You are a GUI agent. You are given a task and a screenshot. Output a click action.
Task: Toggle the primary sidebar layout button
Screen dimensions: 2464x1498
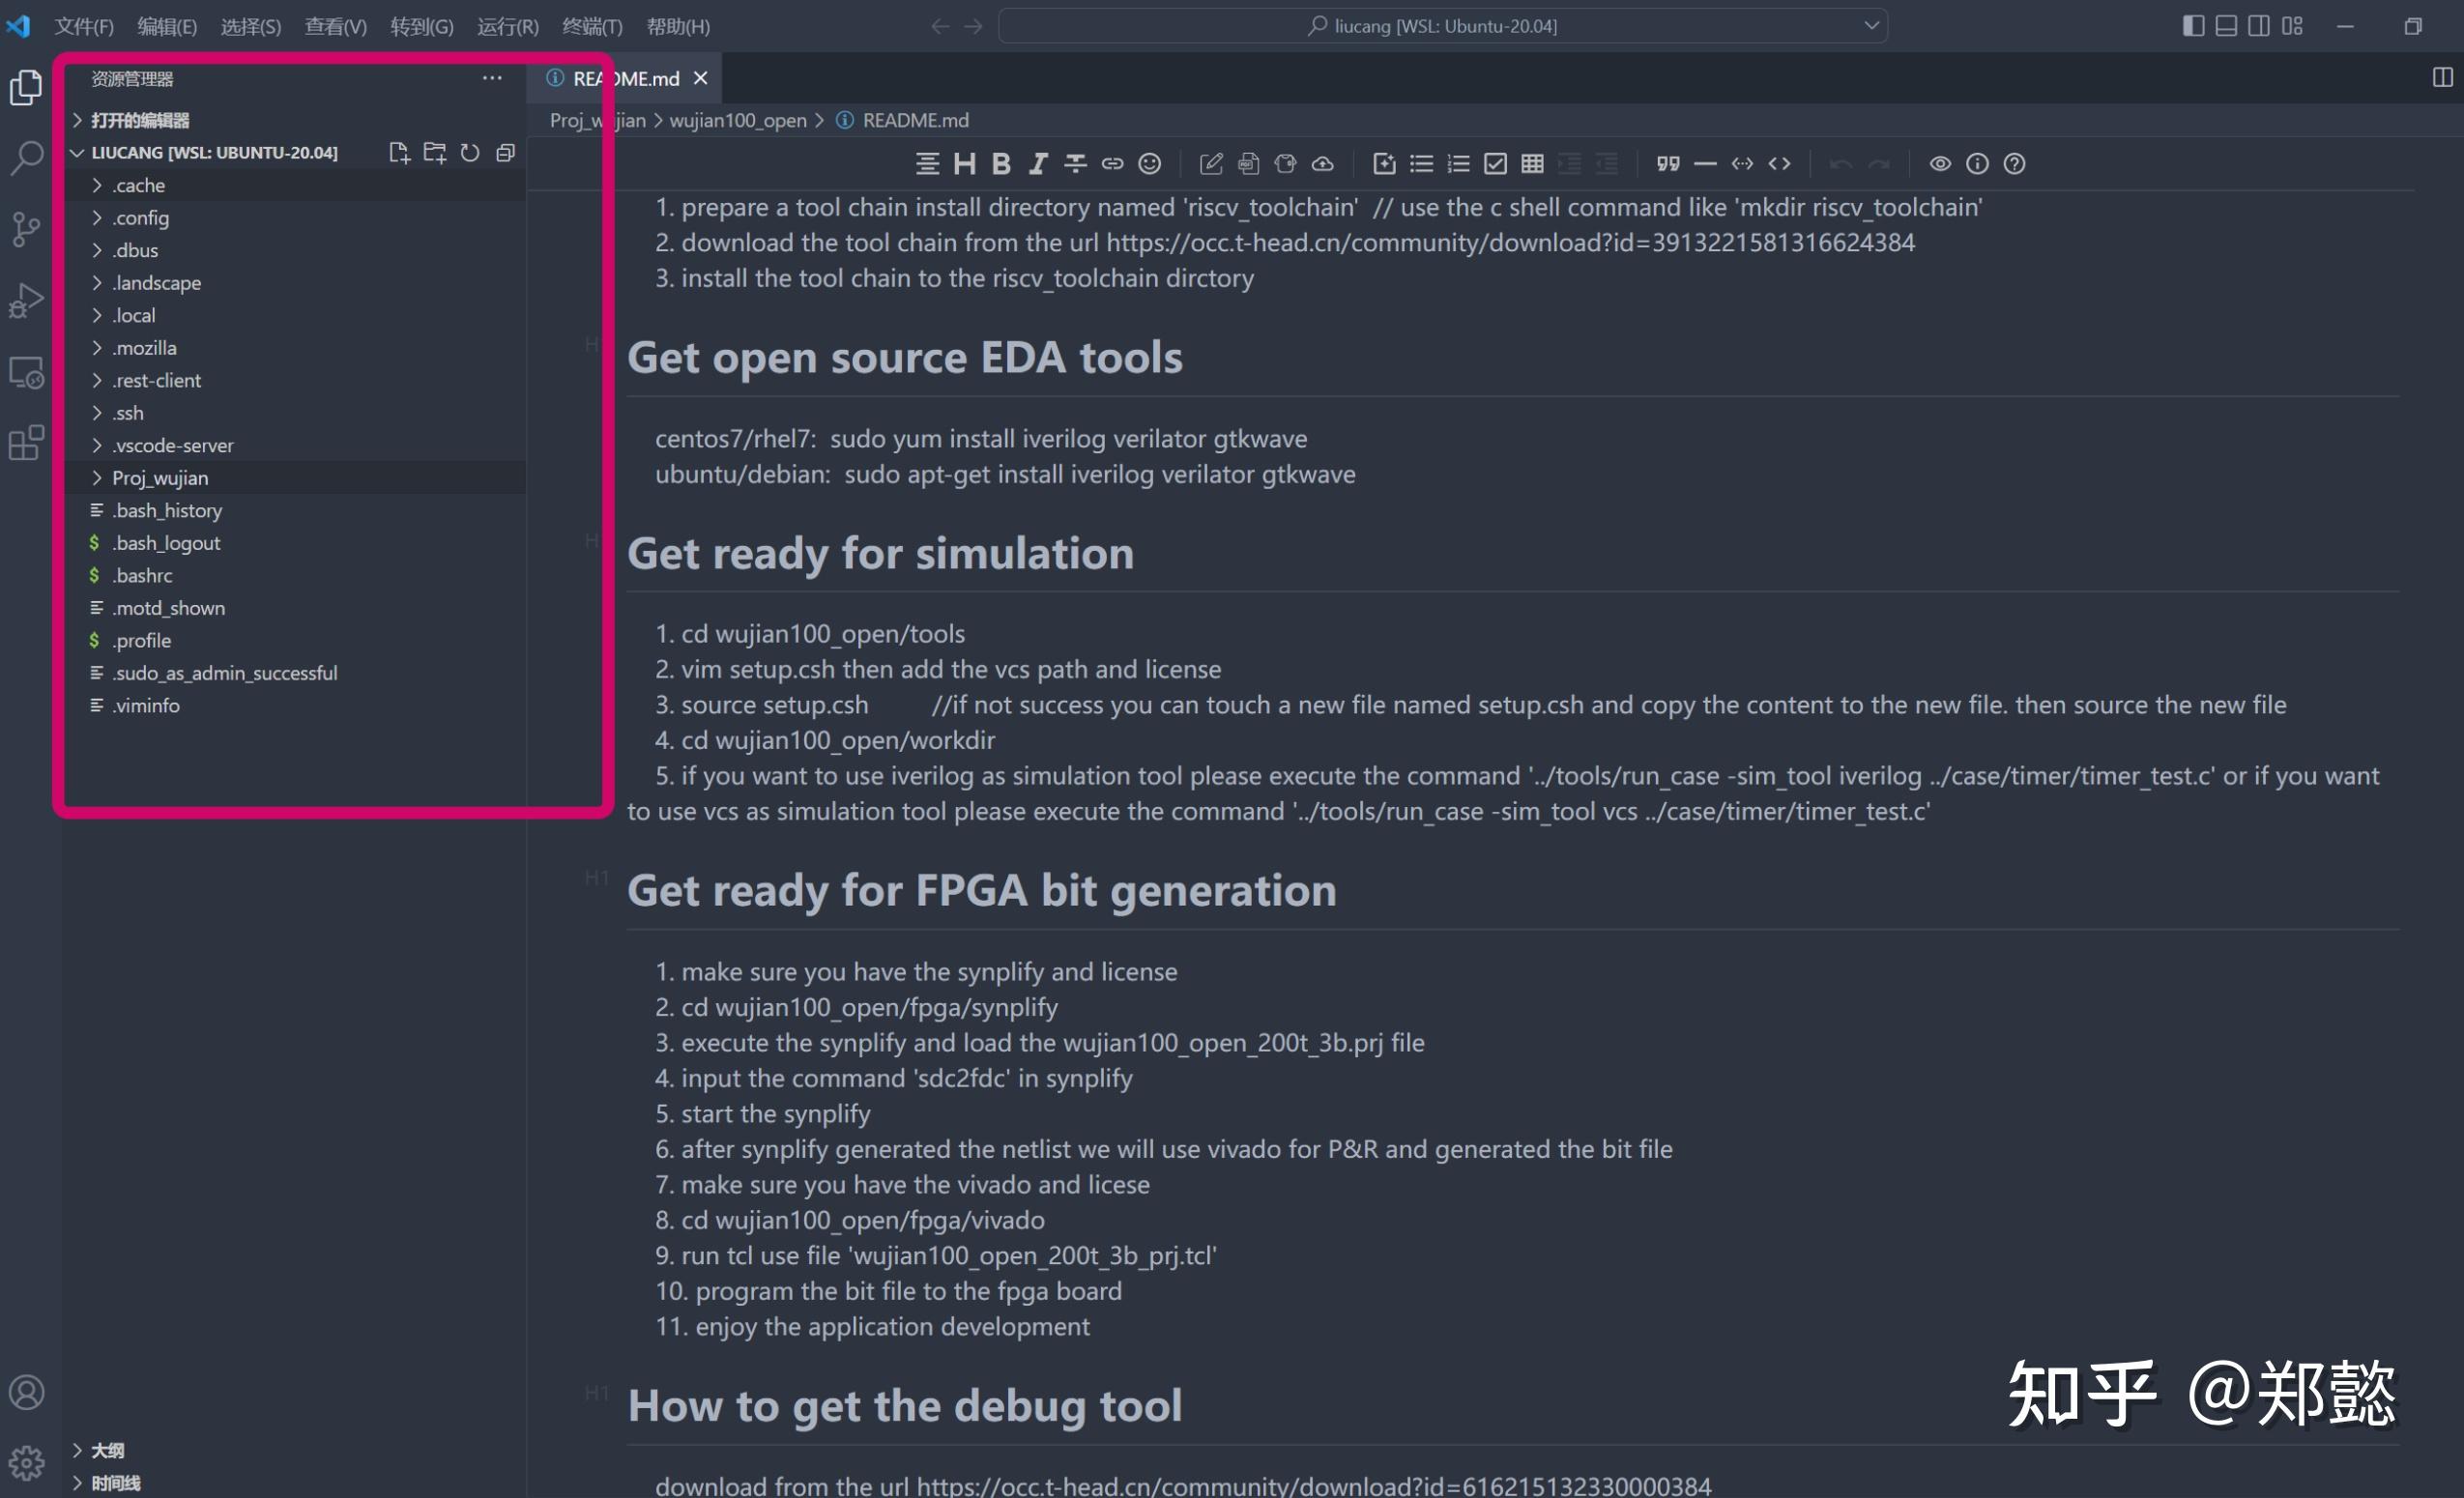(x=2192, y=26)
